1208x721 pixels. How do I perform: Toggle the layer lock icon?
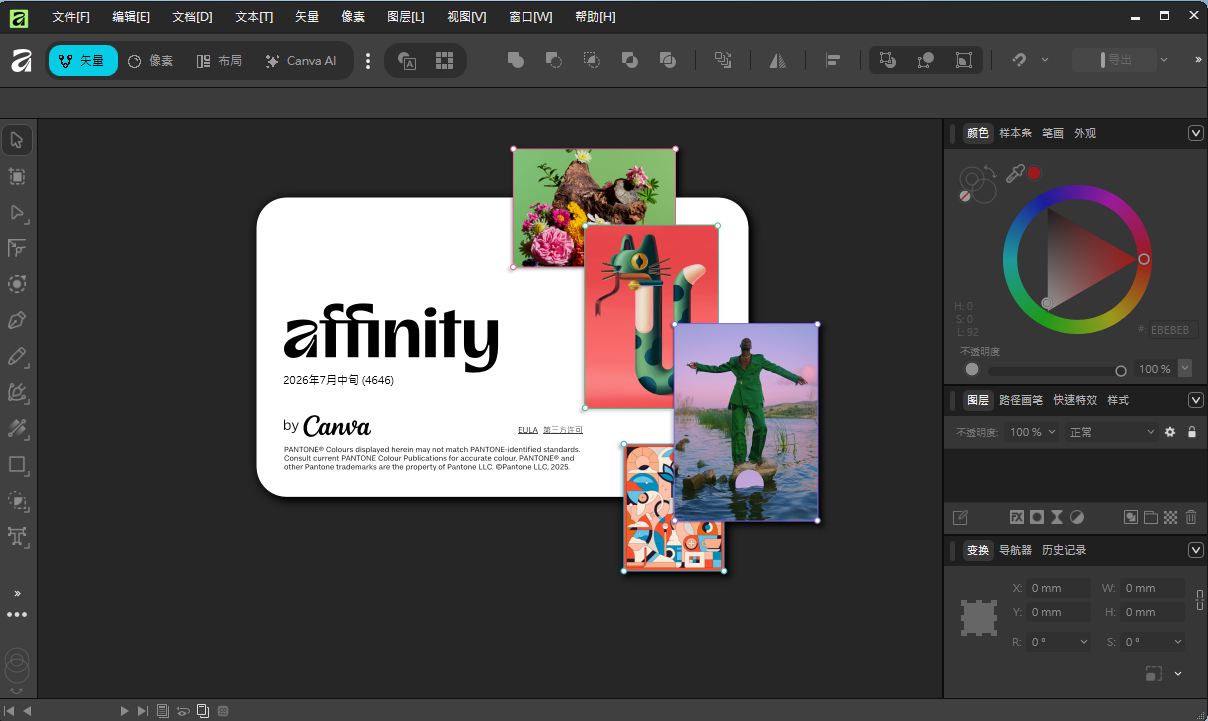pos(1191,432)
